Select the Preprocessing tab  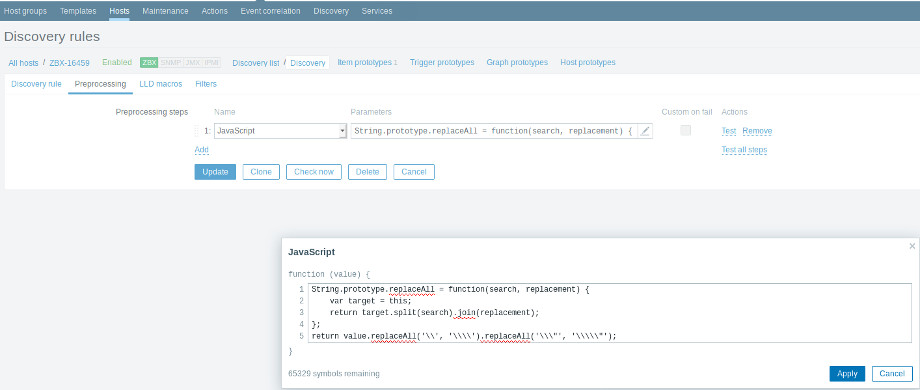(100, 84)
